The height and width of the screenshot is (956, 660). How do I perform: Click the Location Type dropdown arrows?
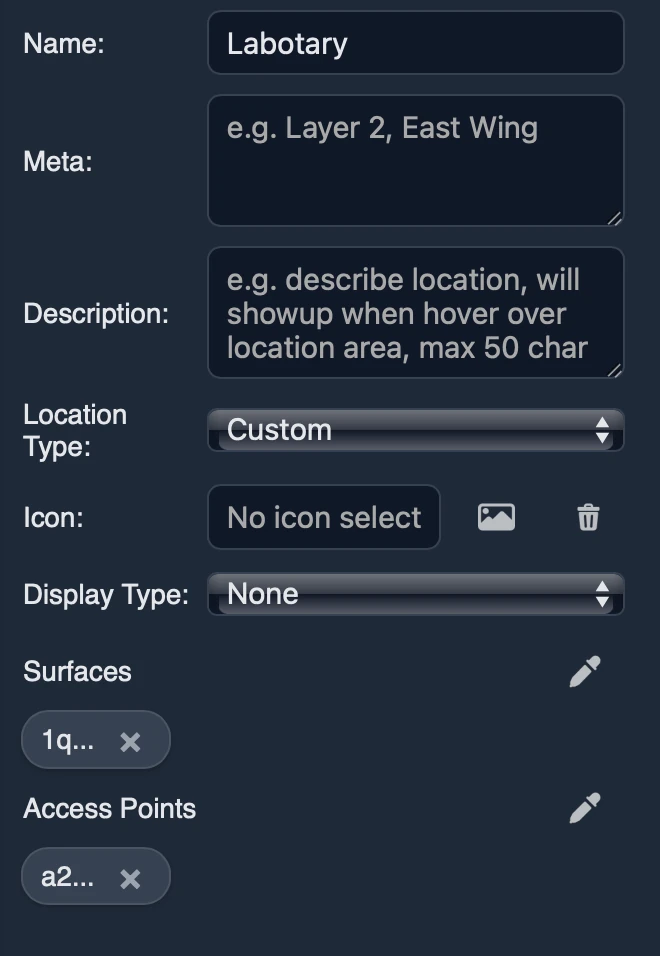pyautogui.click(x=601, y=429)
